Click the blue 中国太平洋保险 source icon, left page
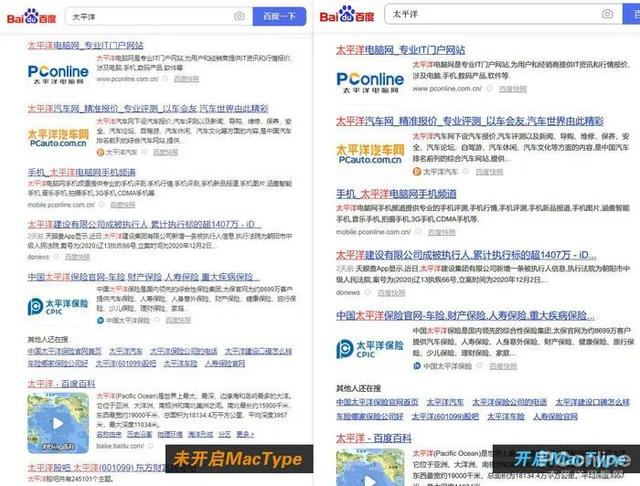Image resolution: width=640 pixels, height=486 pixels. coord(100,320)
